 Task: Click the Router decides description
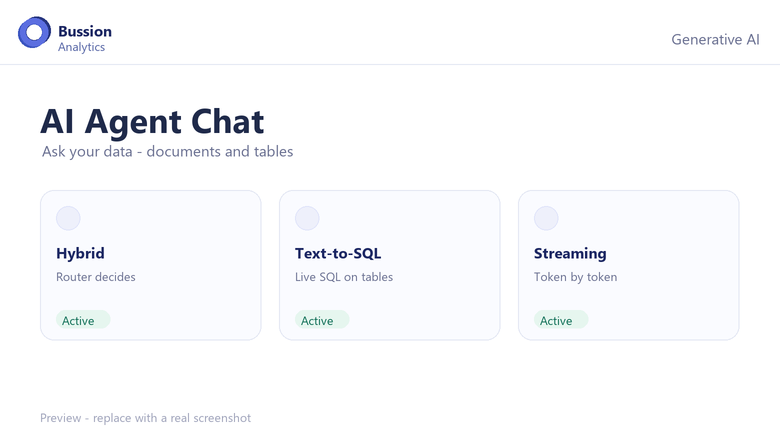(96, 277)
